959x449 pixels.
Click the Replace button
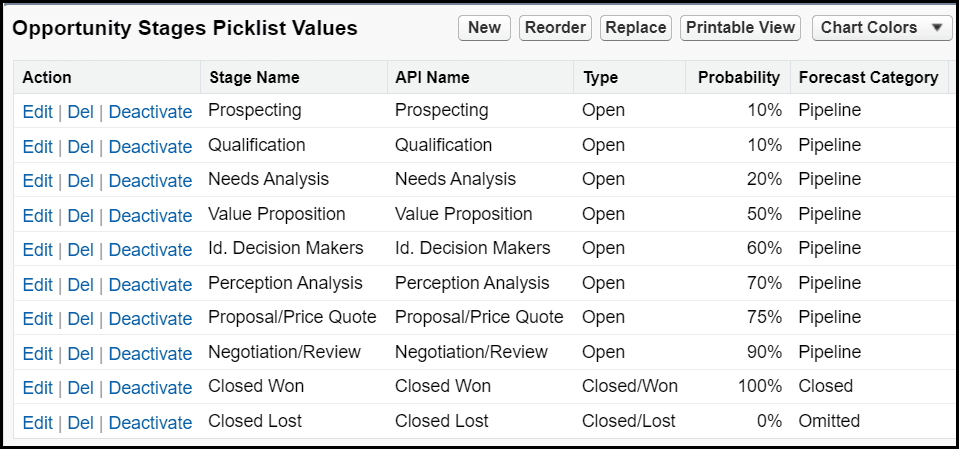tap(636, 28)
